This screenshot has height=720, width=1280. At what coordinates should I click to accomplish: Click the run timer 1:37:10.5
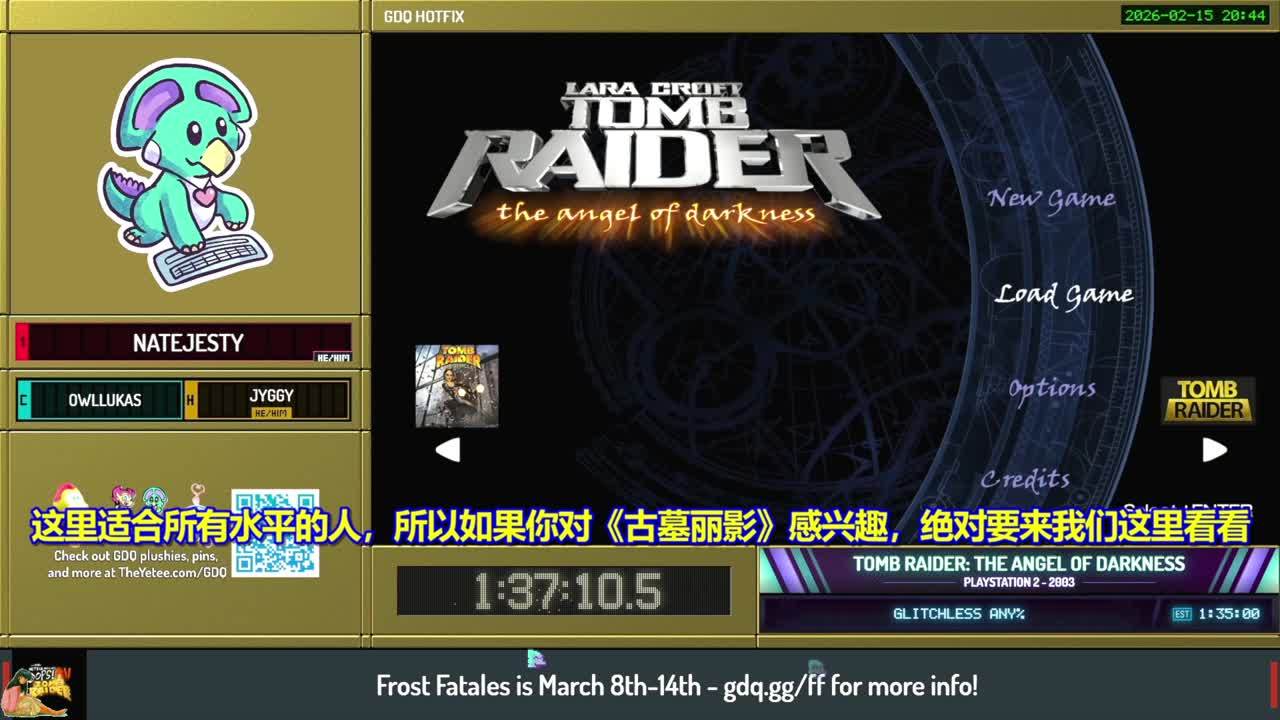[x=566, y=592]
